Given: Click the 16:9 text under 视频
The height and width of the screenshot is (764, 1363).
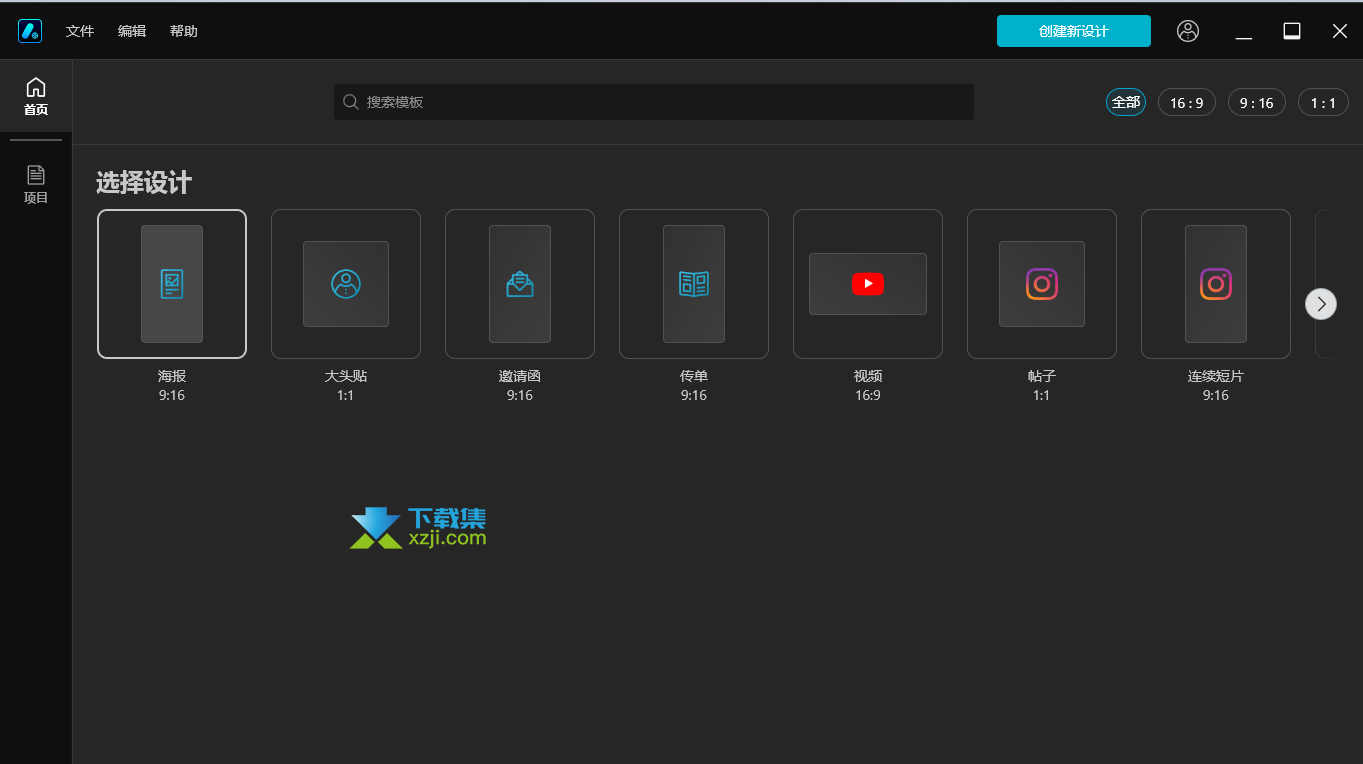Looking at the screenshot, I should point(868,395).
